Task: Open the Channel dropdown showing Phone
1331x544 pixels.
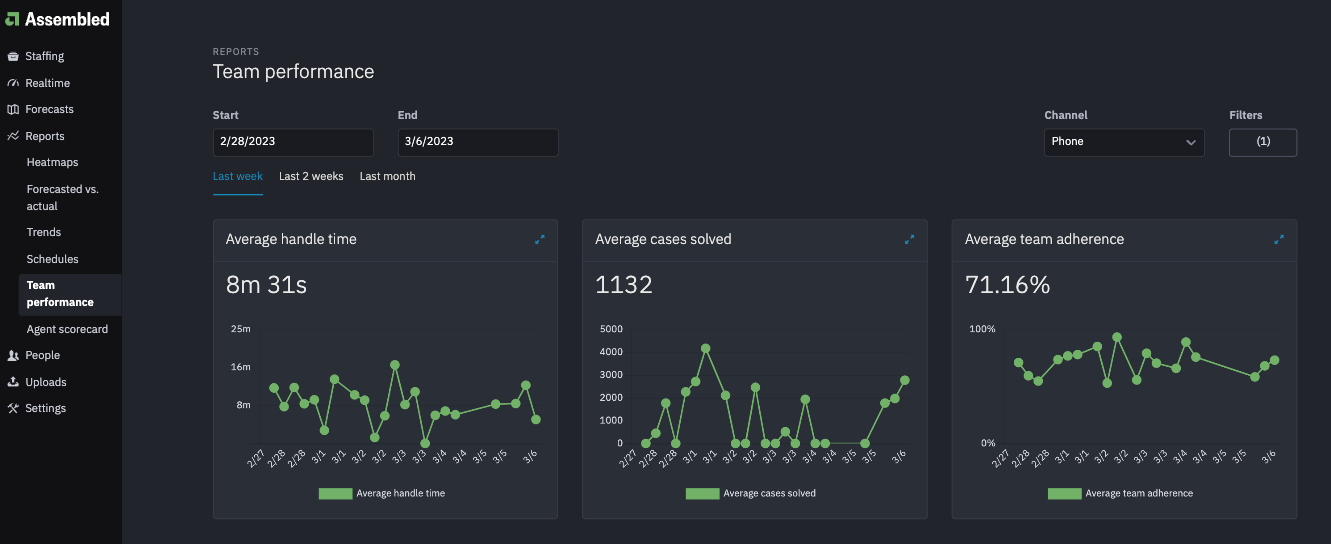Action: tap(1124, 142)
